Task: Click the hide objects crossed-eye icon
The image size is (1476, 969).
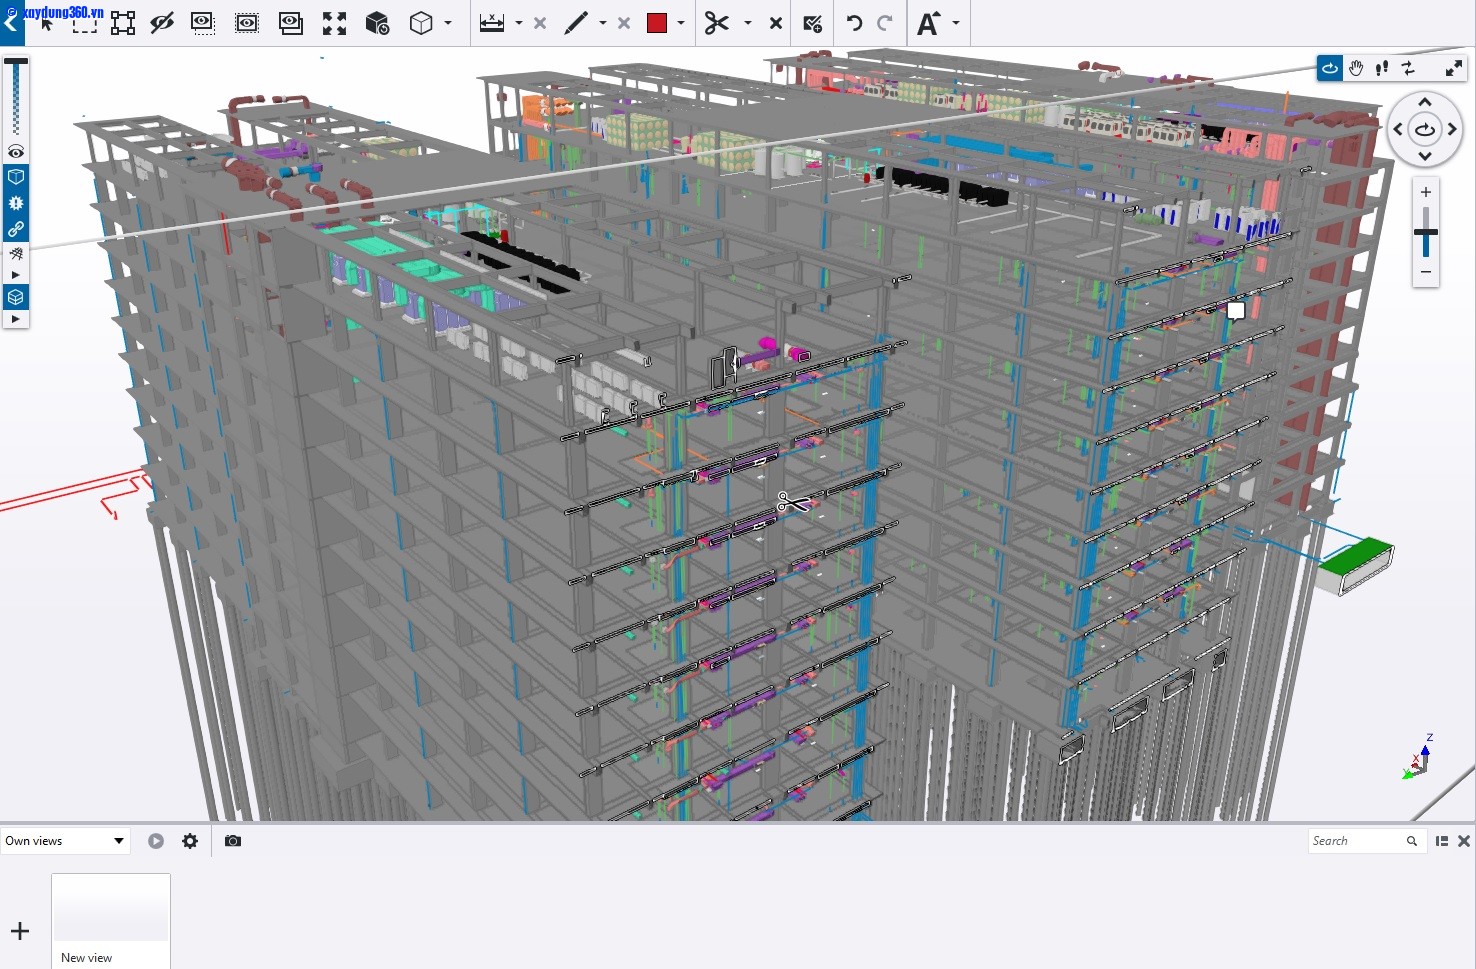Action: tap(162, 23)
